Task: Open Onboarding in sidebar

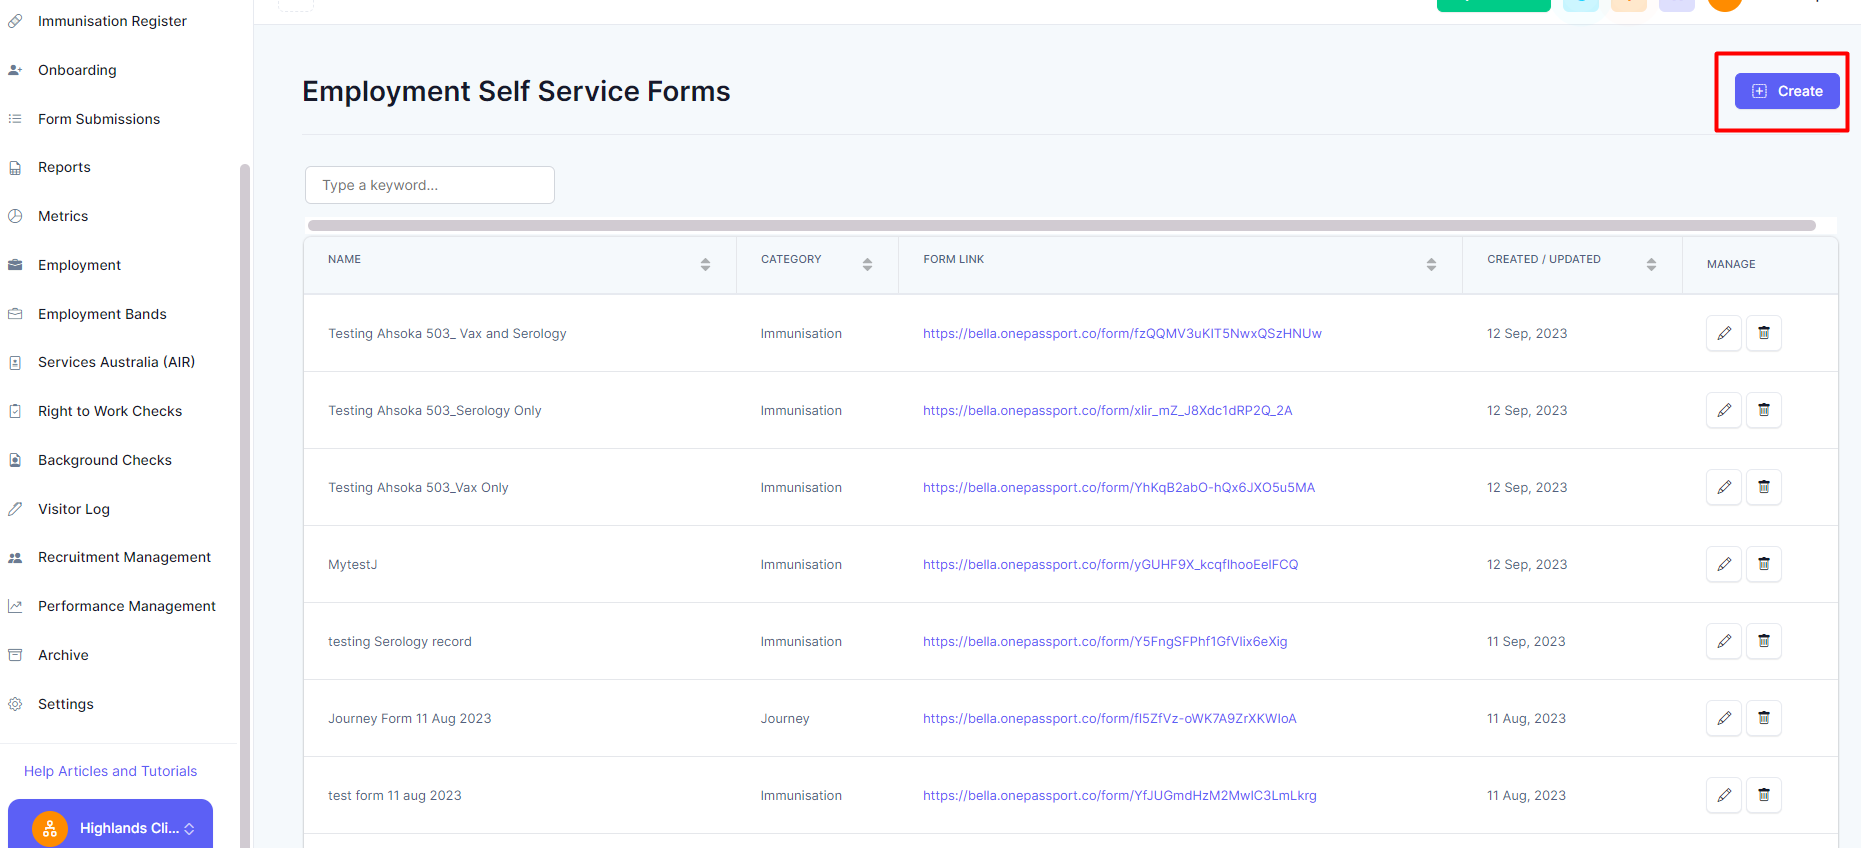Action: pyautogui.click(x=77, y=70)
